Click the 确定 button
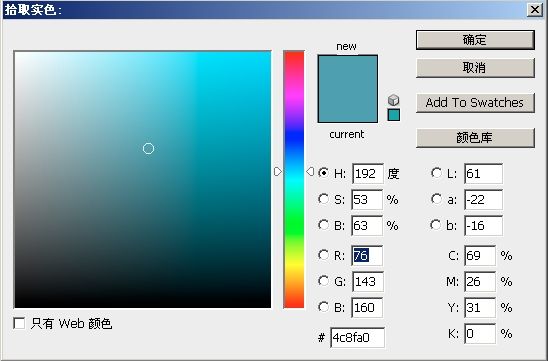Viewport: 548px width, 361px height. tap(475, 40)
